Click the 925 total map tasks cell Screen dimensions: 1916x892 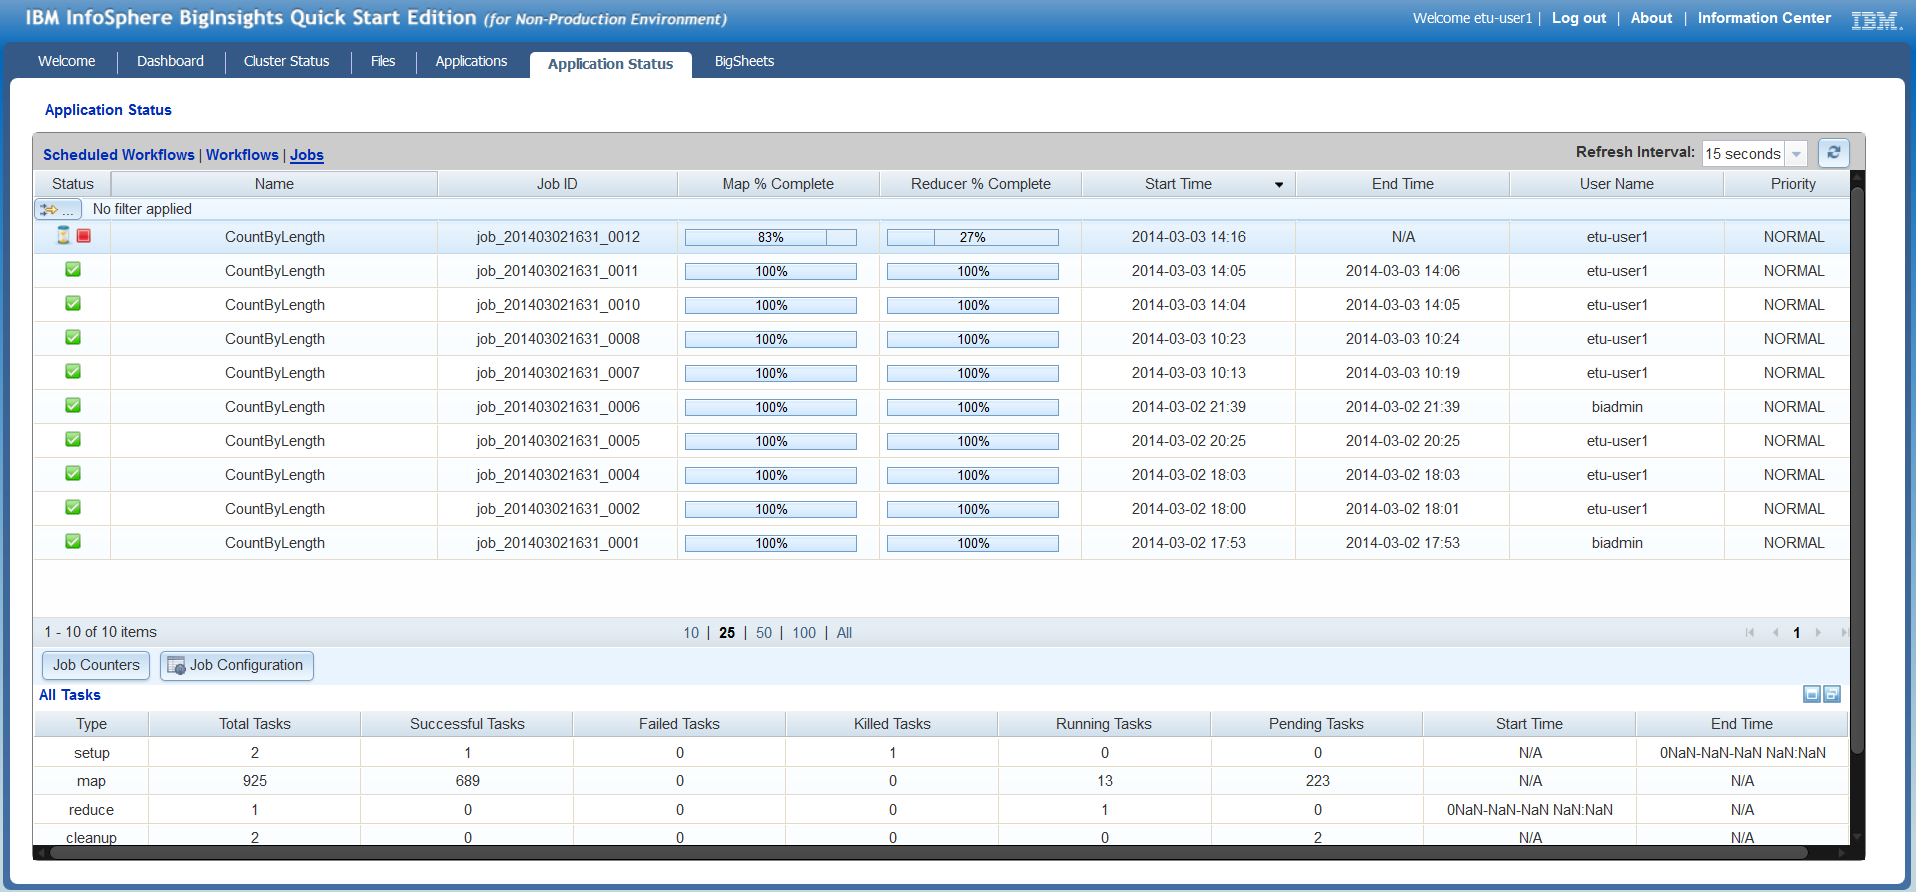(x=255, y=781)
